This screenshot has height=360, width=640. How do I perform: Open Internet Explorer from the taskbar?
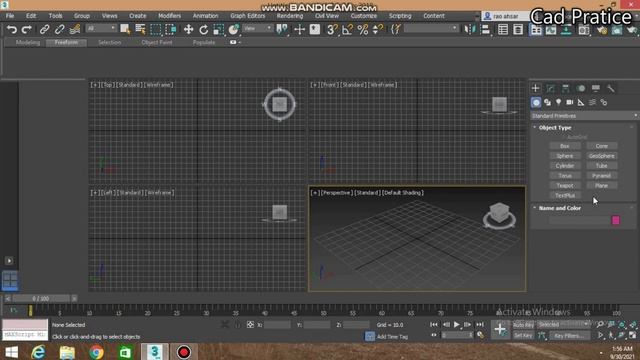pos(38,352)
